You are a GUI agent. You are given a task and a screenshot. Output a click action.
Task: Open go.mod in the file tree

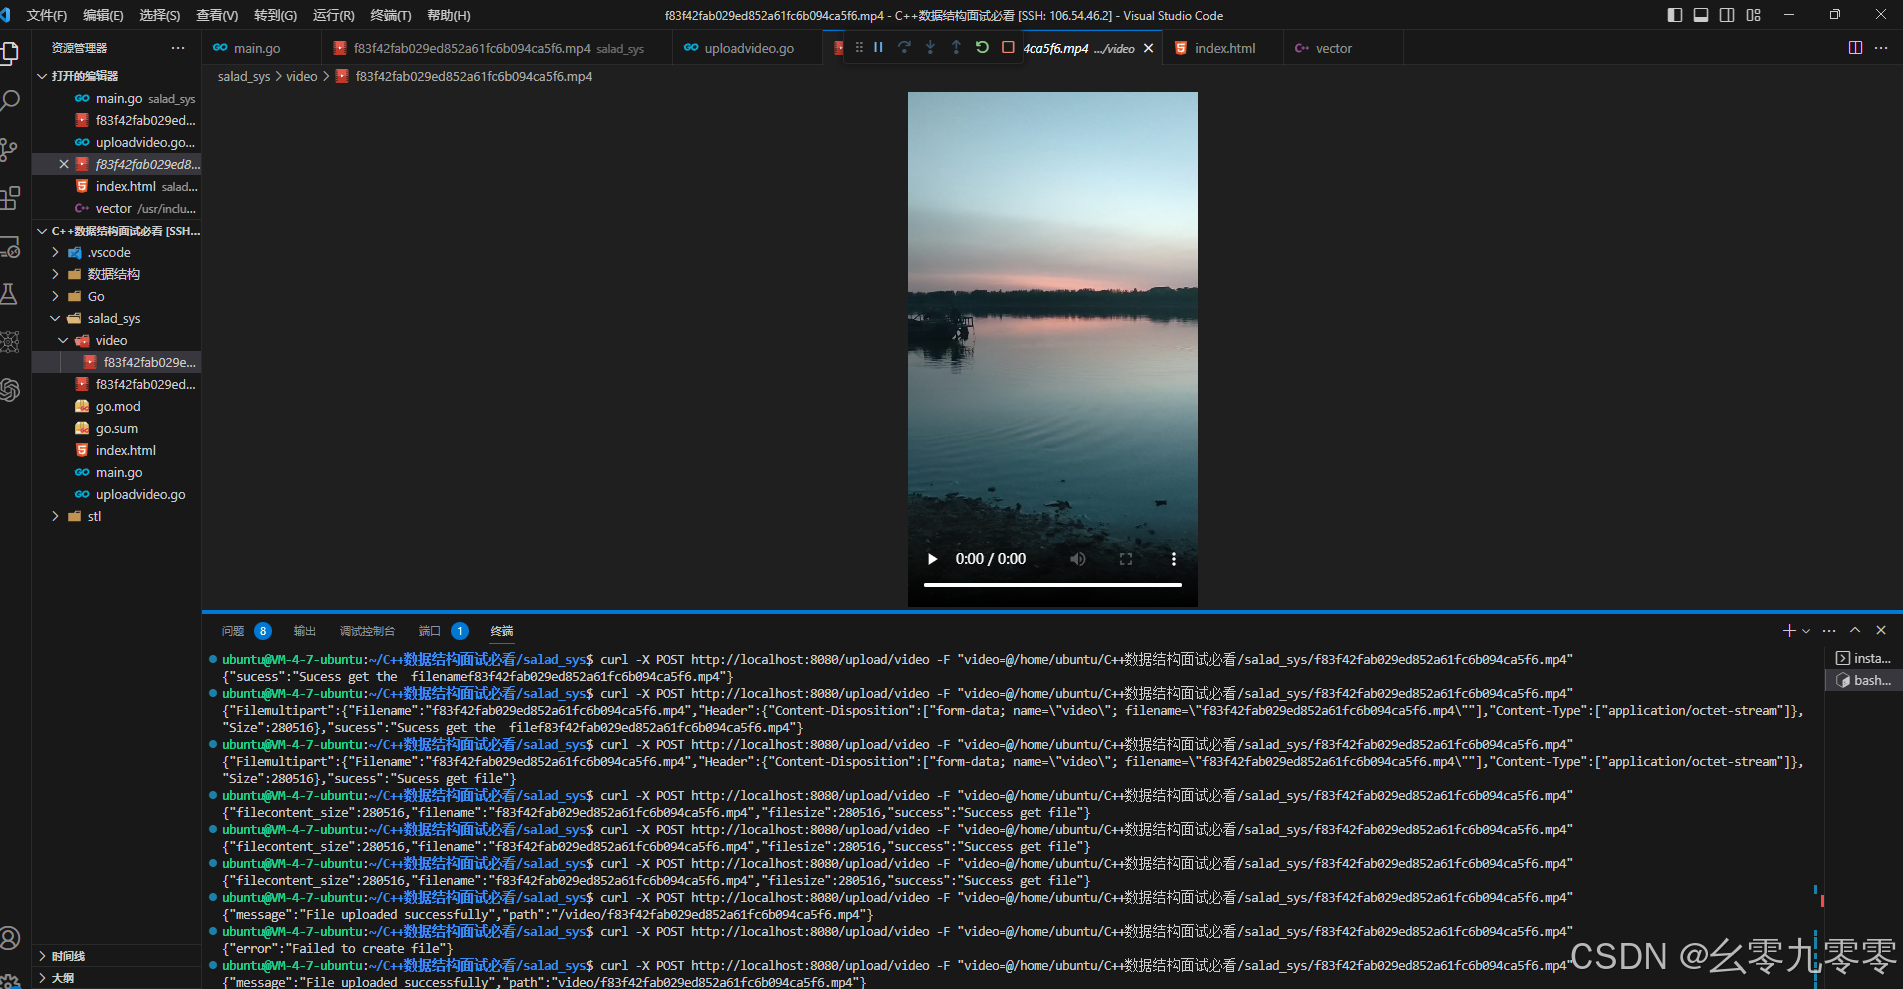(117, 406)
